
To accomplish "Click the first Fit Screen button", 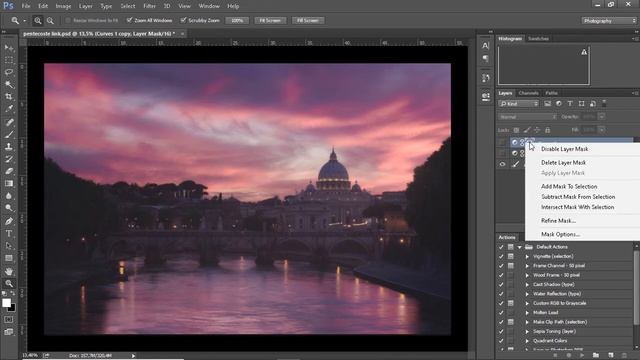I will 270,20.
